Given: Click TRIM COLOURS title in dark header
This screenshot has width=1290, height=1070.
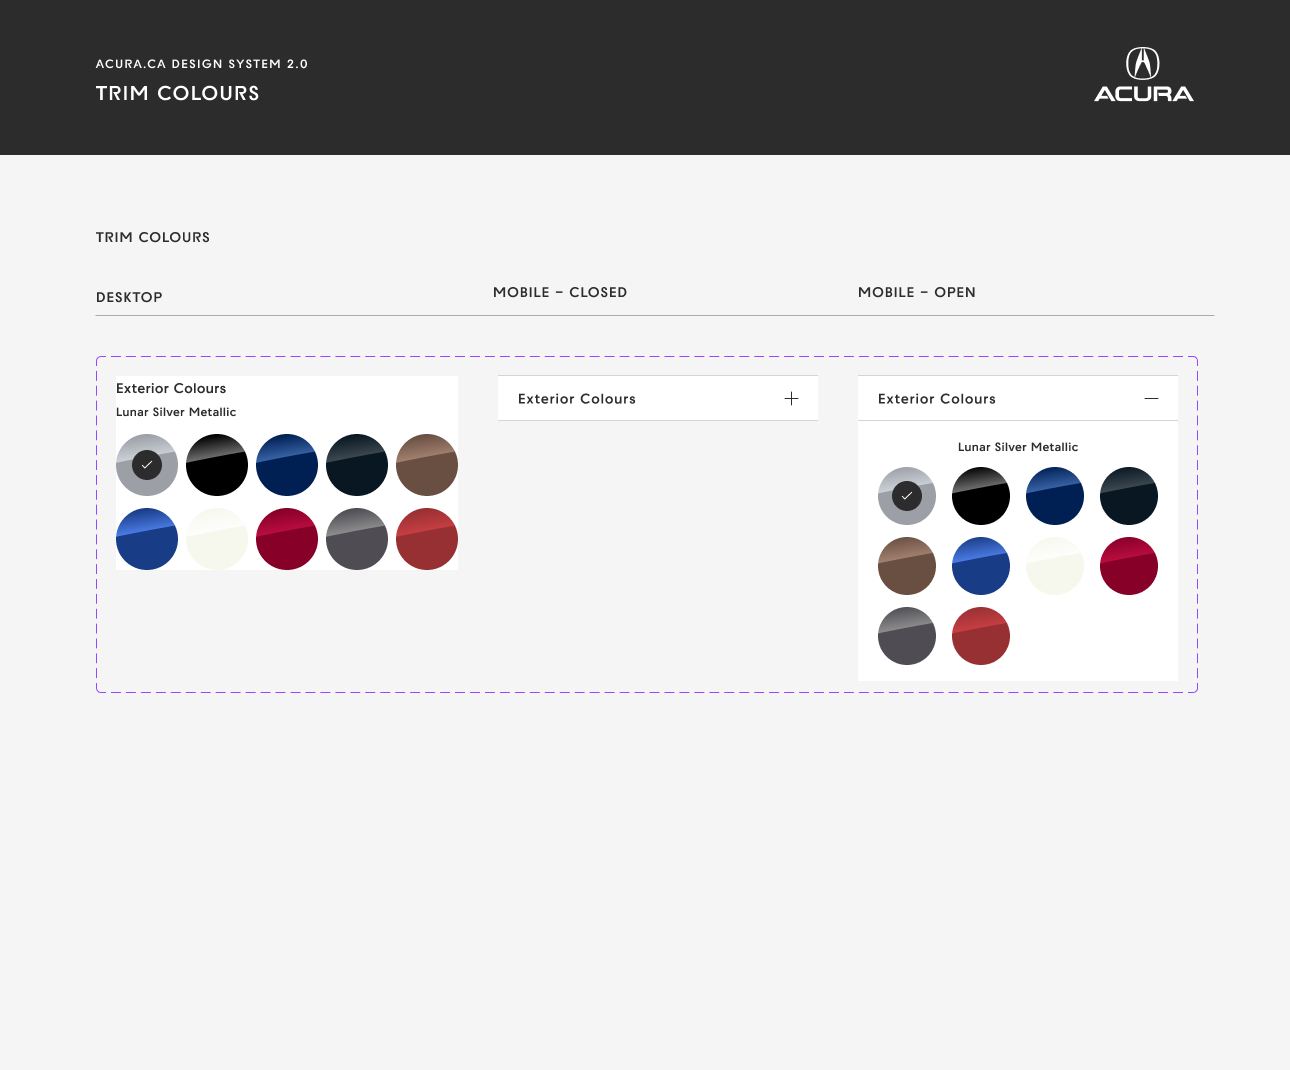Looking at the screenshot, I should click(x=178, y=93).
